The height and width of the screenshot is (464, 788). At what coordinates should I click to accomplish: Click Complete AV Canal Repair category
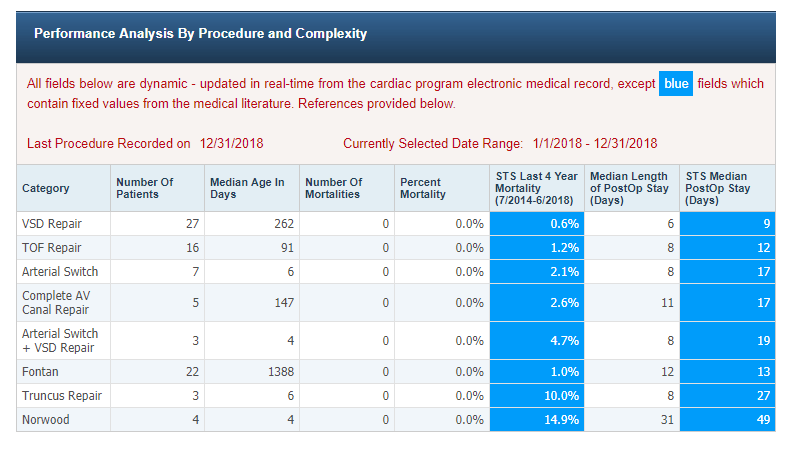point(60,303)
